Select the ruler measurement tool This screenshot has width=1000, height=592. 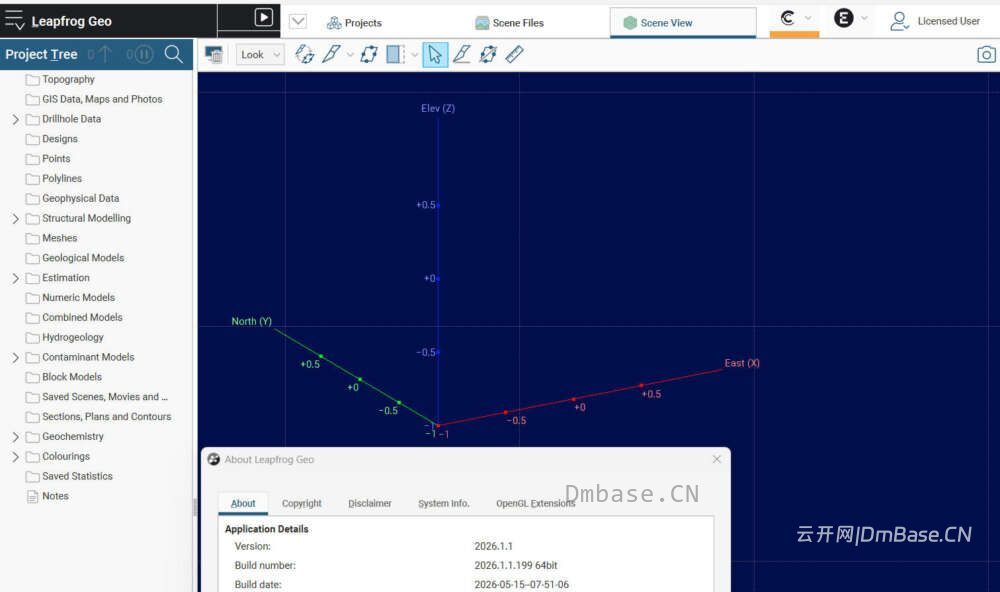(514, 54)
